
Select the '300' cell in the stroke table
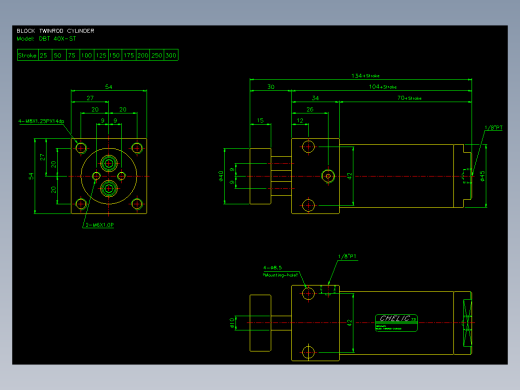171,55
